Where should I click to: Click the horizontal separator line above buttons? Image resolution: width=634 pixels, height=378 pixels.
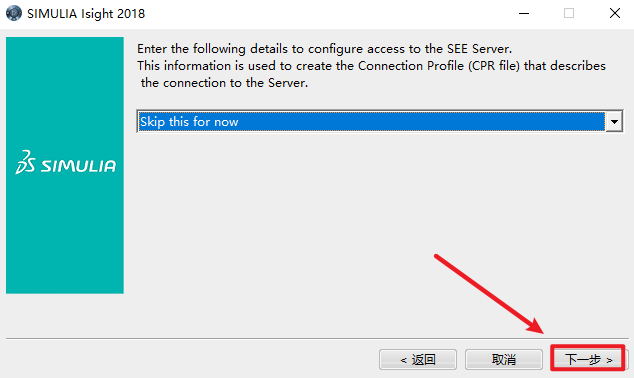coord(317,338)
